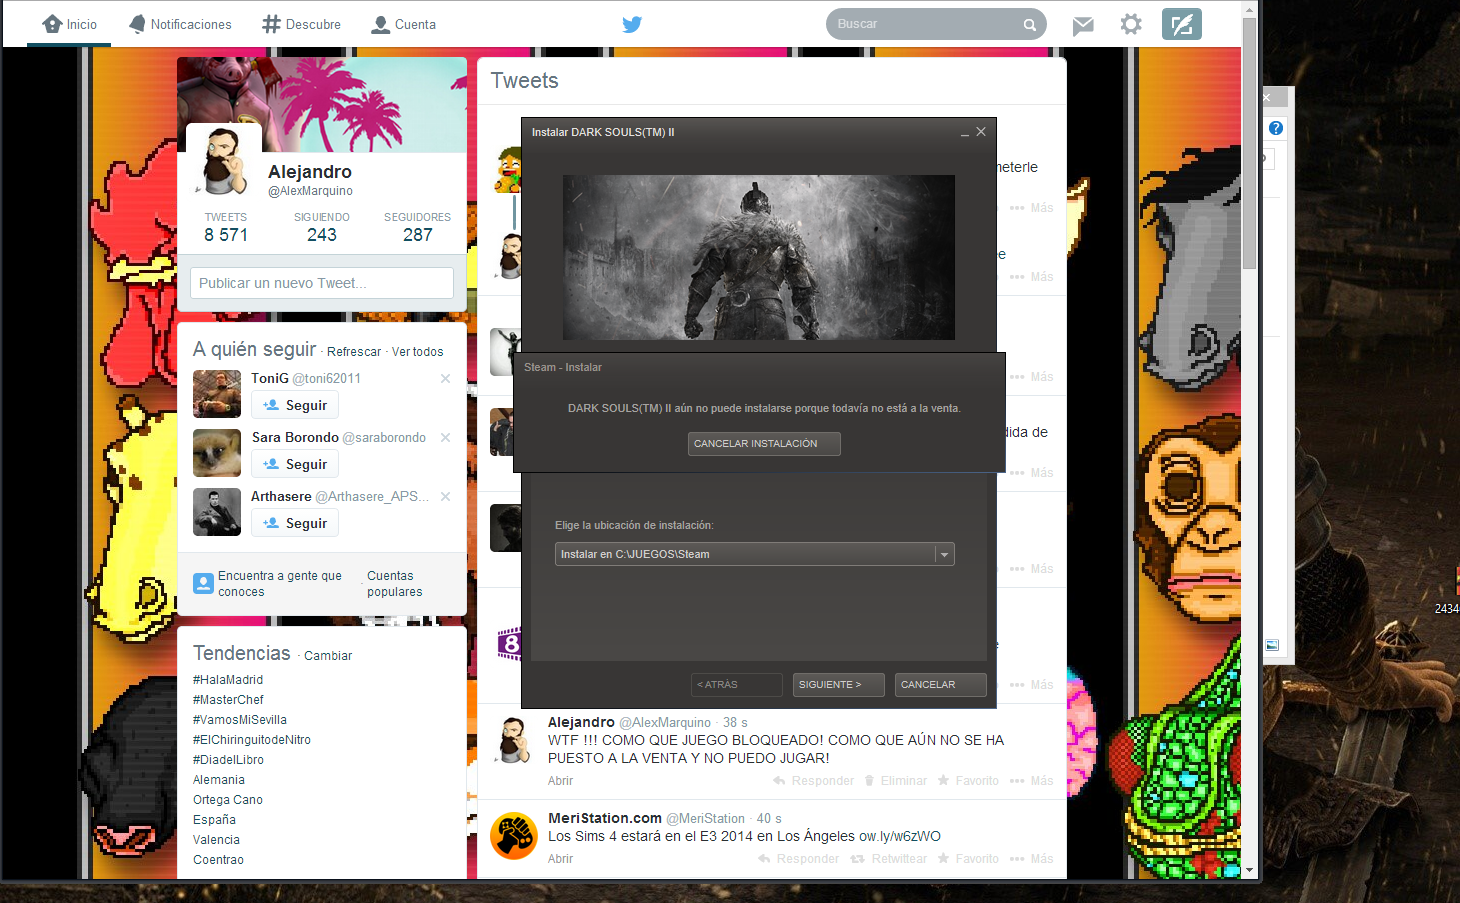The image size is (1460, 903).
Task: Open #ElChiringuitodeNitro trend
Action: [x=252, y=740]
